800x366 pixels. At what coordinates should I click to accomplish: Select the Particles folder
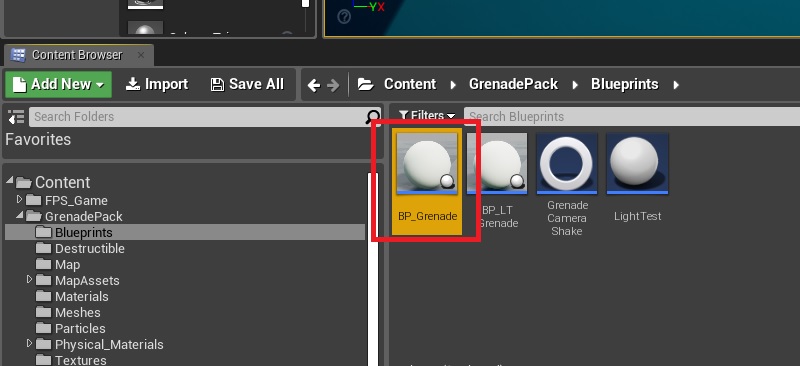click(x=70, y=328)
